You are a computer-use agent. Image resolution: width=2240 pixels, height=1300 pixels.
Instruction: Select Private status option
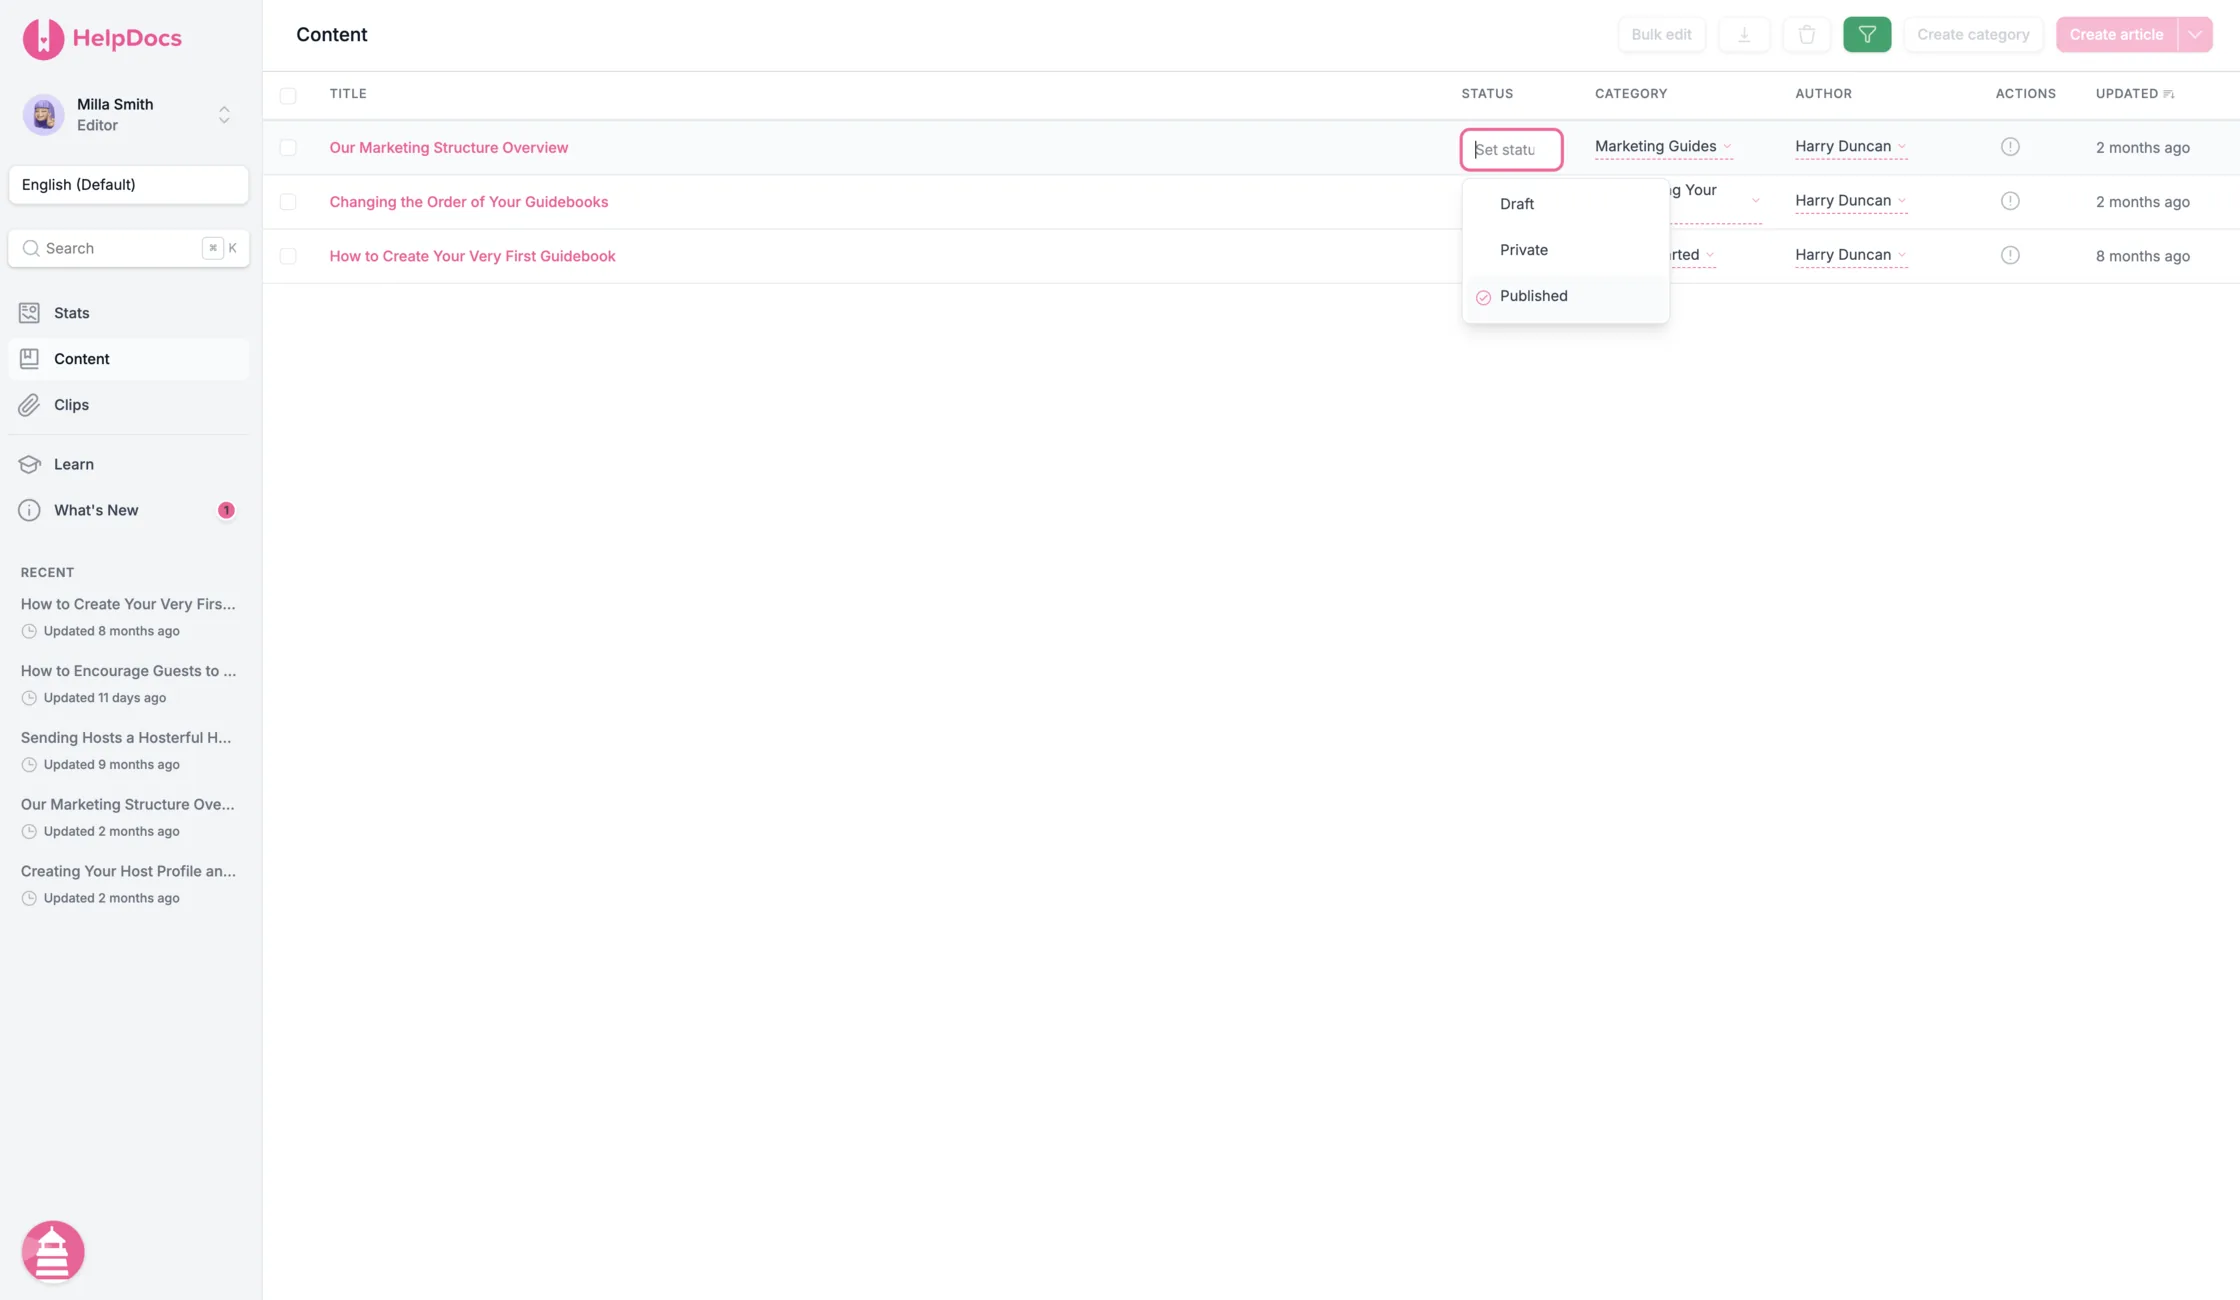pos(1565,250)
